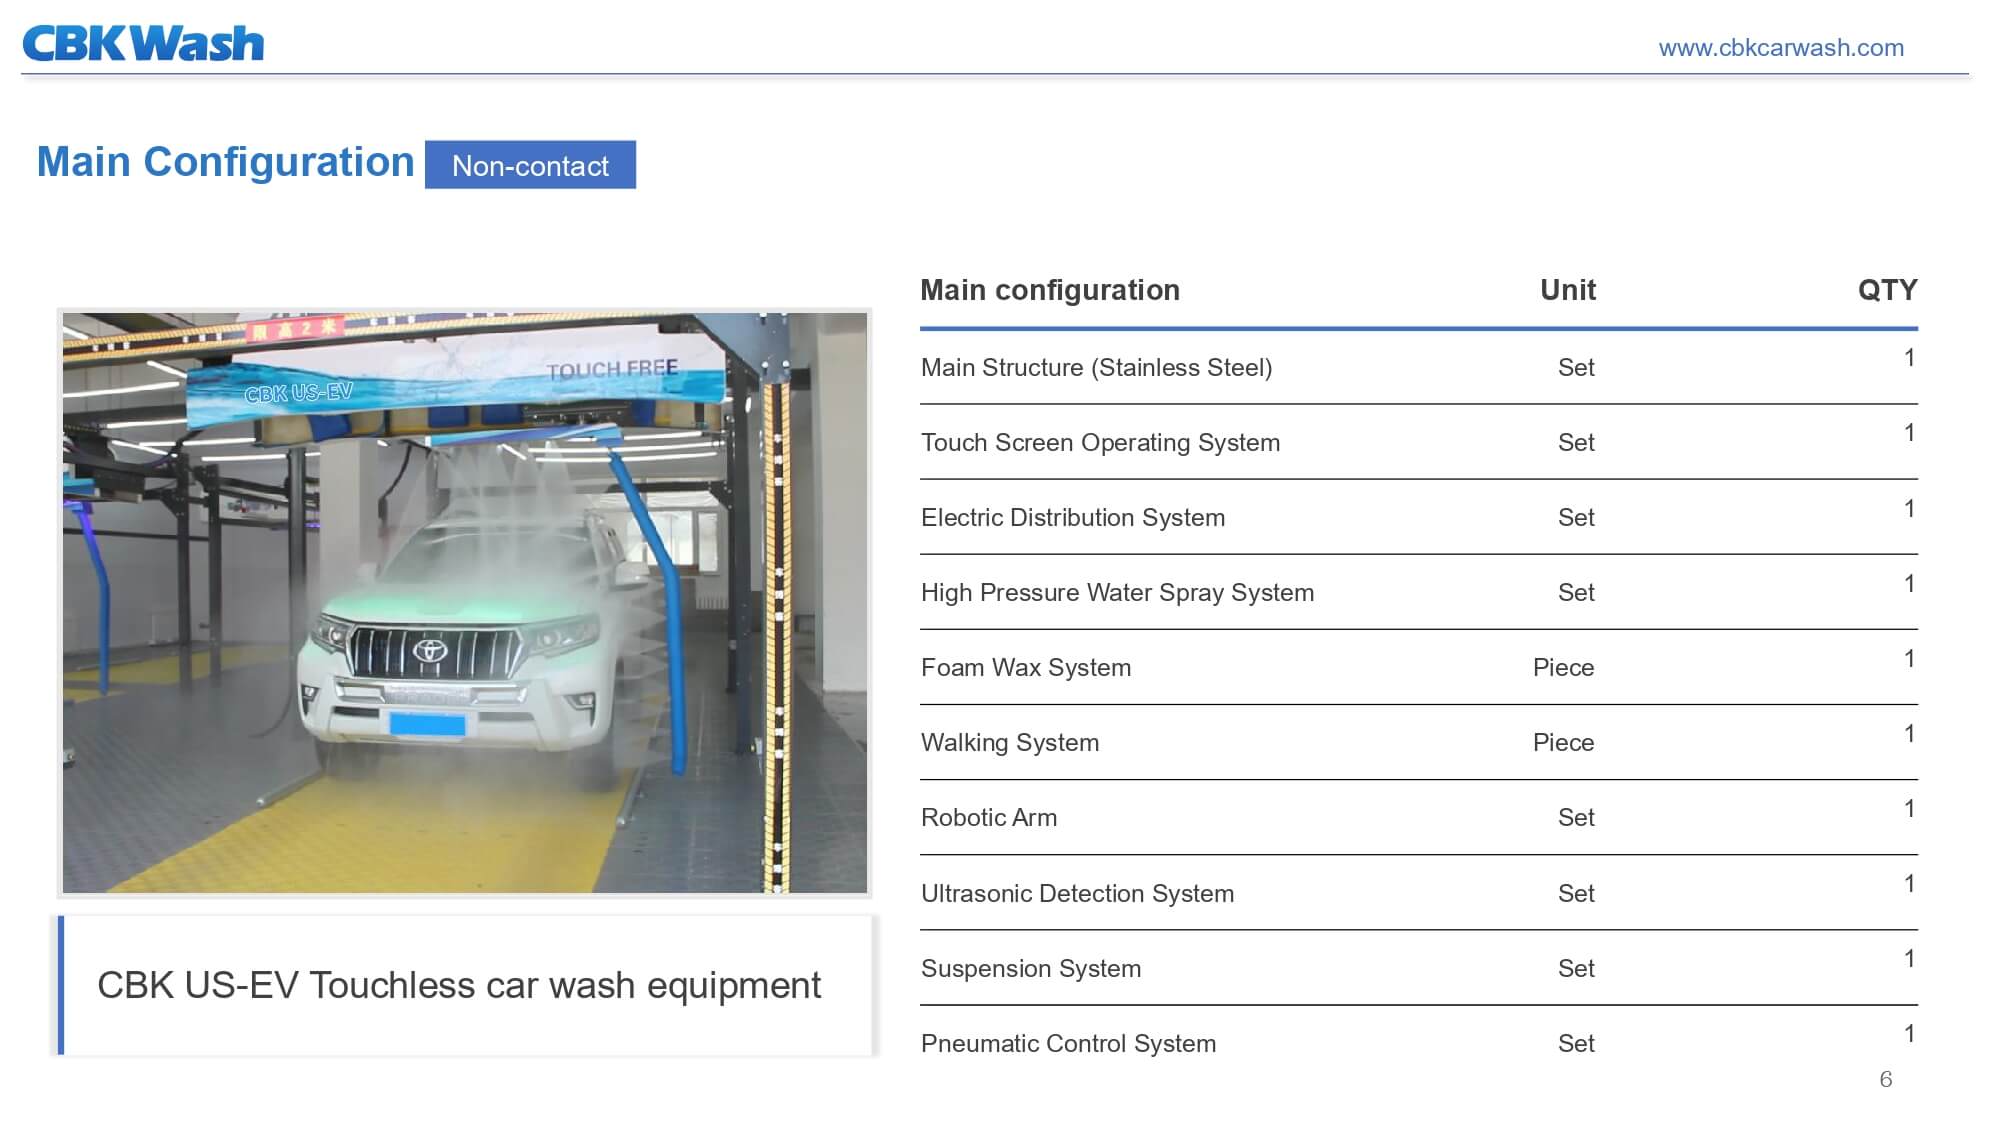
Task: Select 'Electric Distribution System' text
Action: click(1073, 518)
